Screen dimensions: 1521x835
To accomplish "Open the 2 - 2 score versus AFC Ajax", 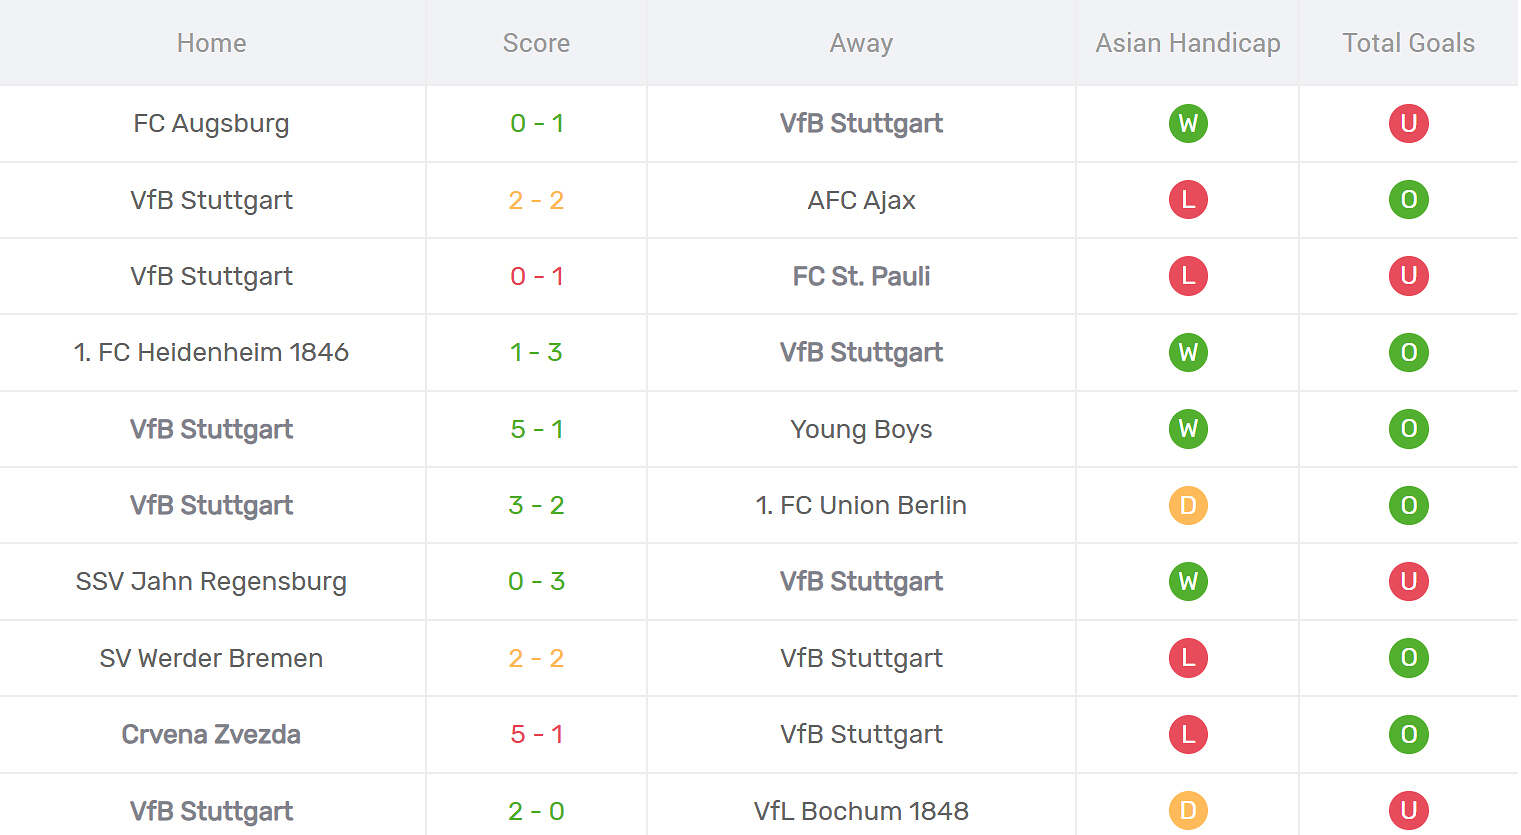I will pos(537,200).
